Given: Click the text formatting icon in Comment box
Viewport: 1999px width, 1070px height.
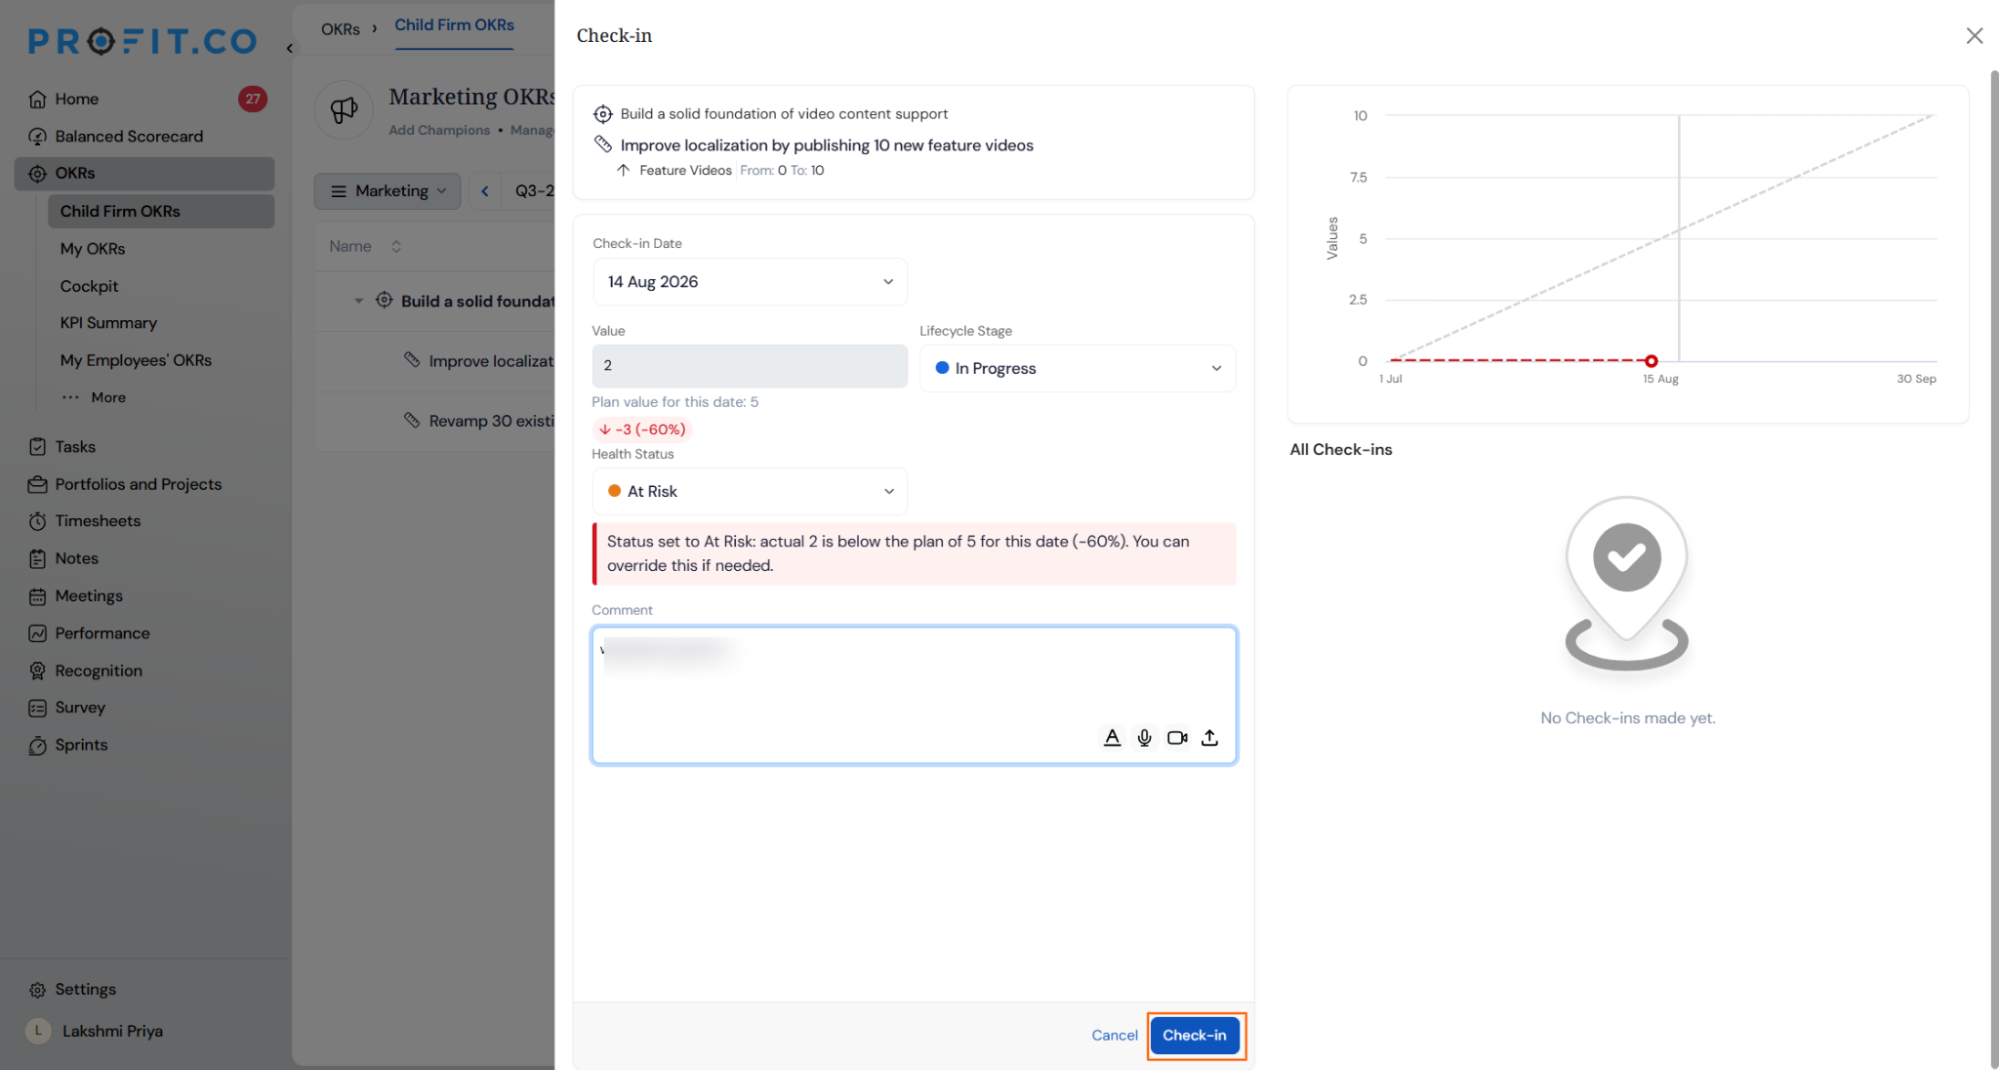Looking at the screenshot, I should click(1112, 738).
